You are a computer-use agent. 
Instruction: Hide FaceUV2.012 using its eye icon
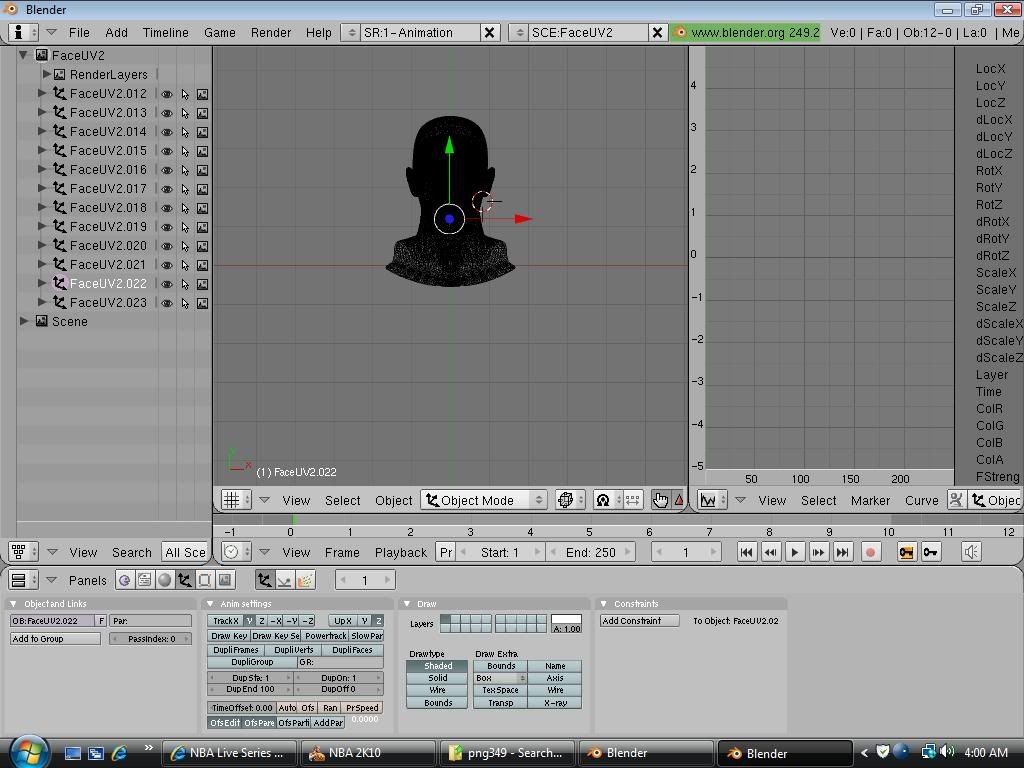pos(167,94)
